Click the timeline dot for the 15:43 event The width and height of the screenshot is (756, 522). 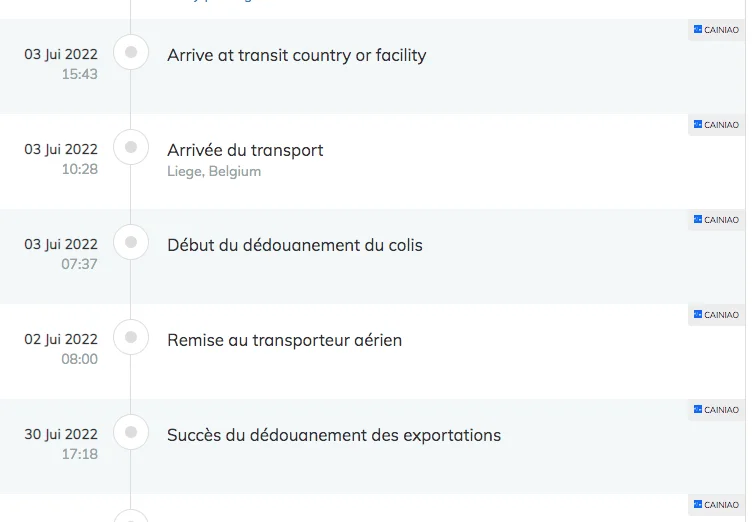(131, 52)
